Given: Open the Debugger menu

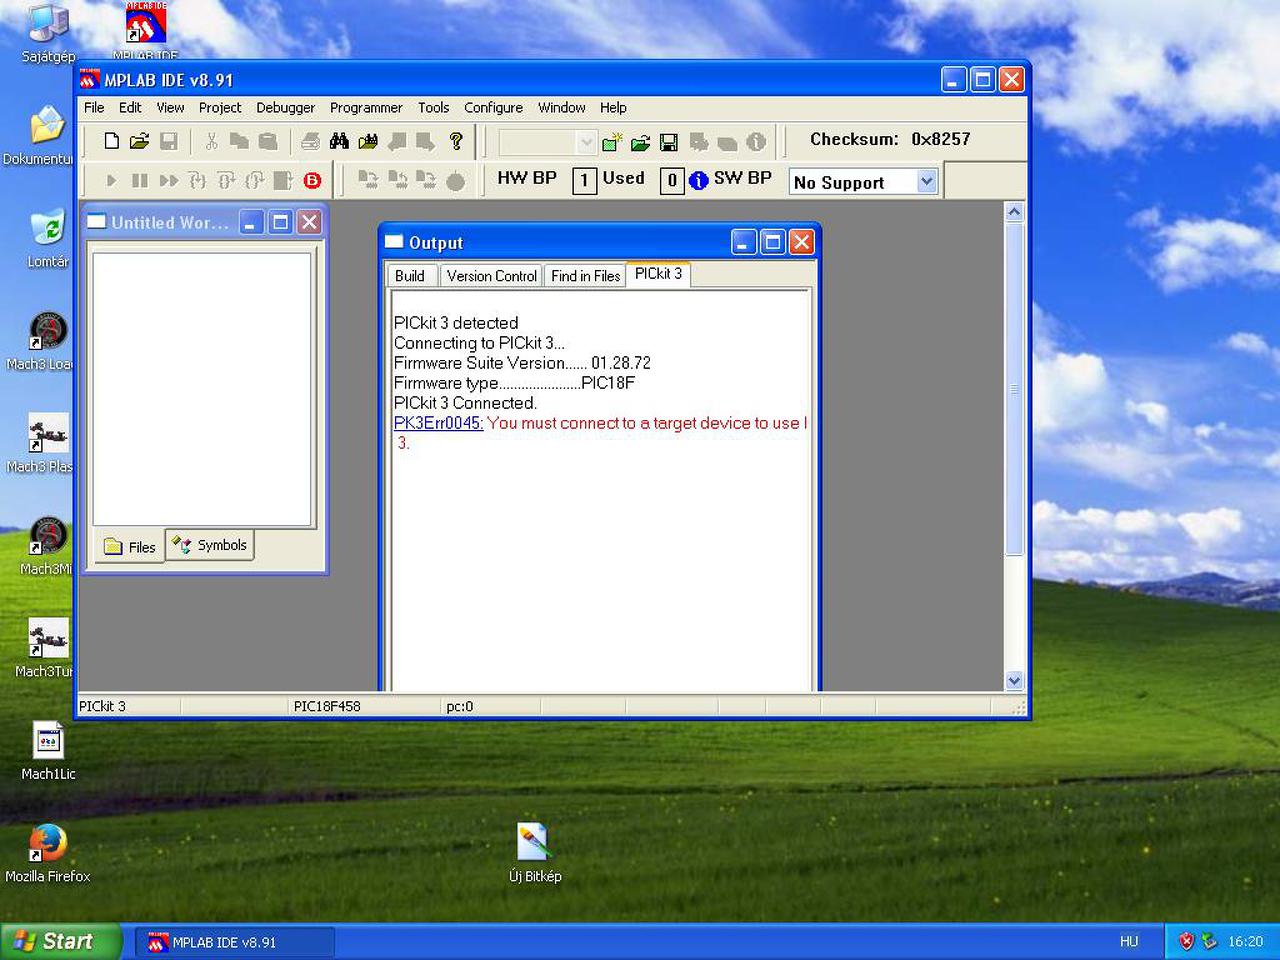Looking at the screenshot, I should point(285,108).
